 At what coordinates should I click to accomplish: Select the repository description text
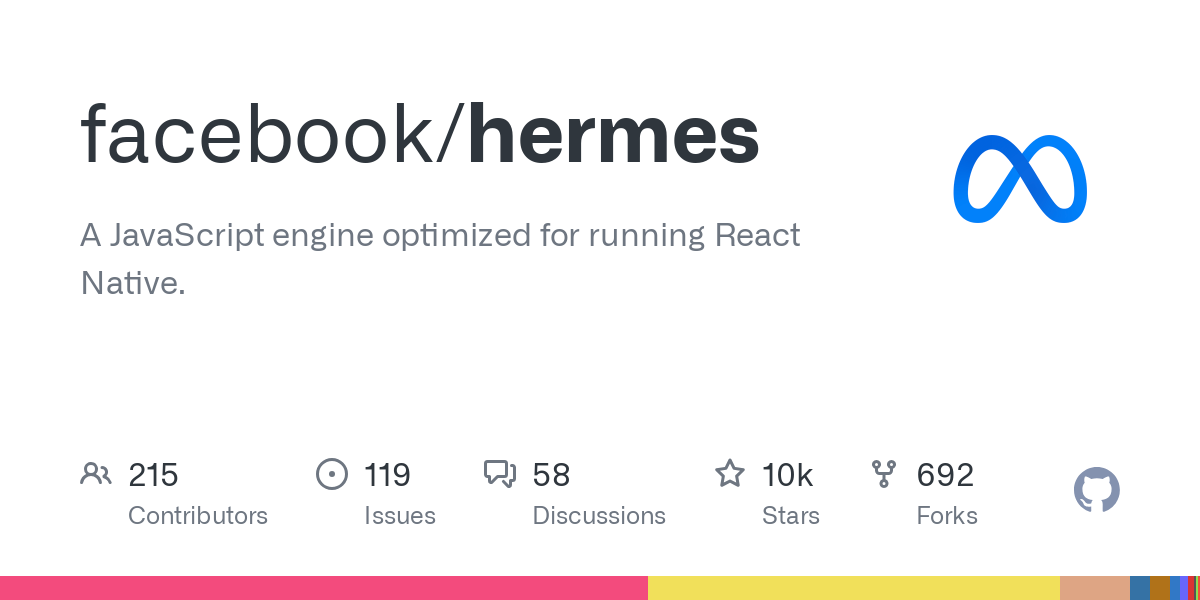[440, 259]
